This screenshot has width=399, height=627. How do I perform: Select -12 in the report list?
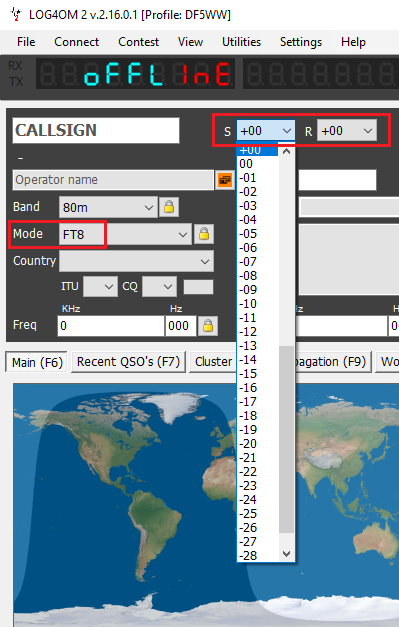point(258,331)
